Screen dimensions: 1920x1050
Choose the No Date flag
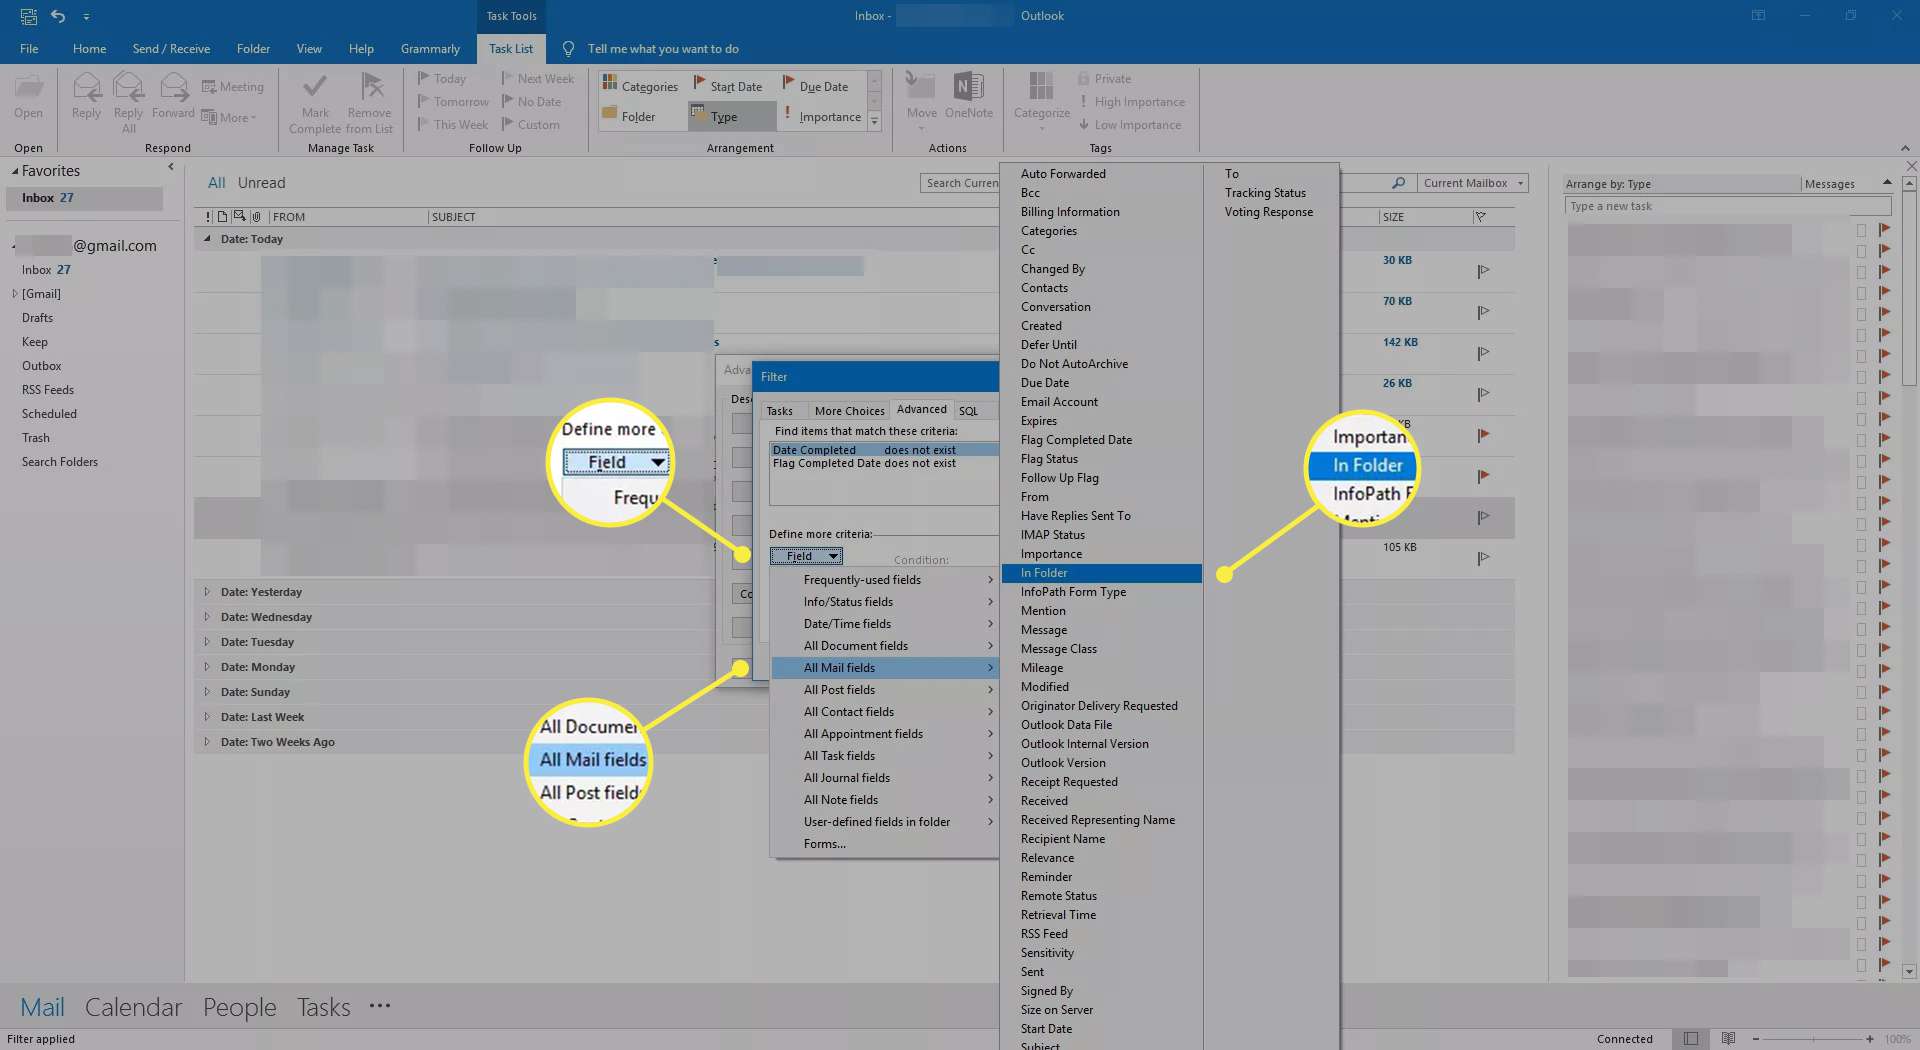point(531,102)
